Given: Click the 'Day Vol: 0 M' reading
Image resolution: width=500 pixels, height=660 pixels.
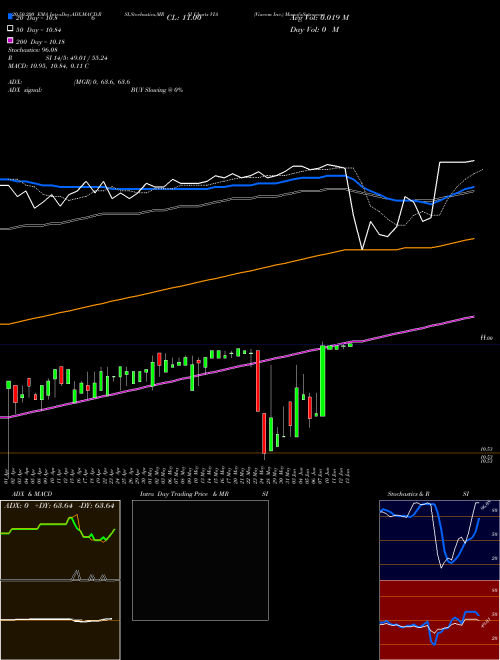Looking at the screenshot, I should coord(314,29).
